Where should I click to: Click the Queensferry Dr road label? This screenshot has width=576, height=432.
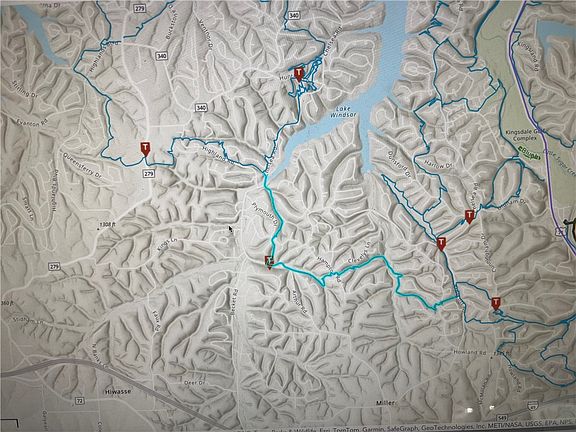(x=82, y=166)
